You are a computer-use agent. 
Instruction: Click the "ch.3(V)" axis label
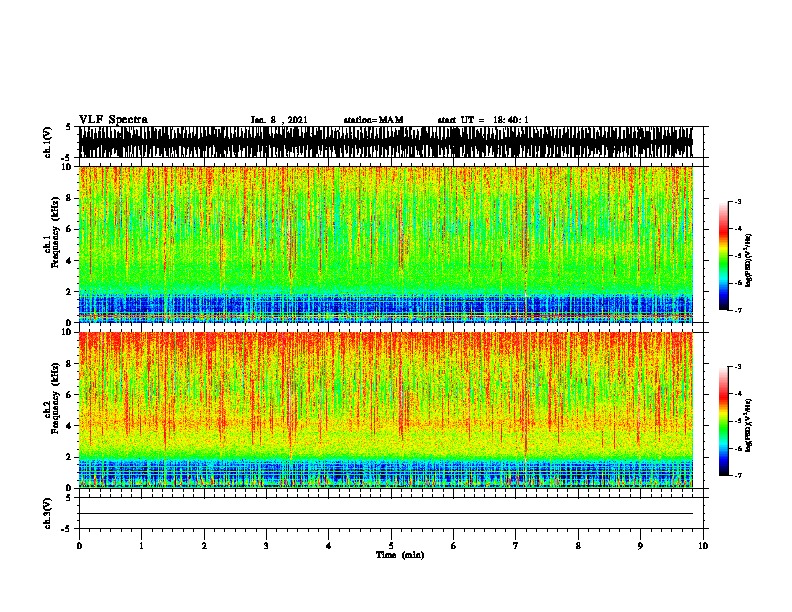[47, 513]
